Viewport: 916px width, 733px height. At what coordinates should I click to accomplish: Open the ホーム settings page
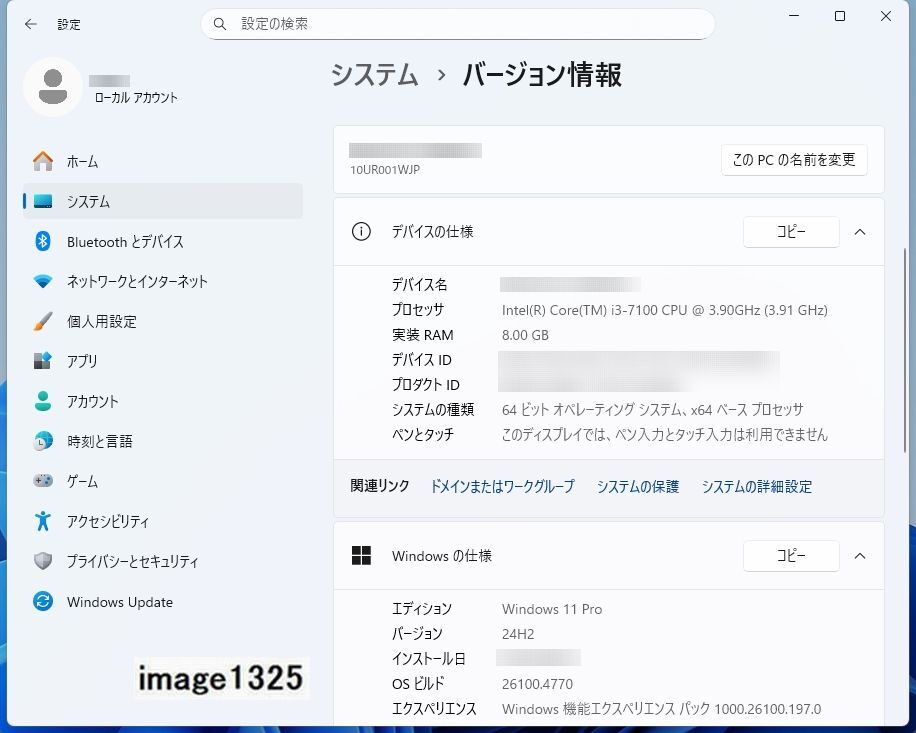pos(162,161)
